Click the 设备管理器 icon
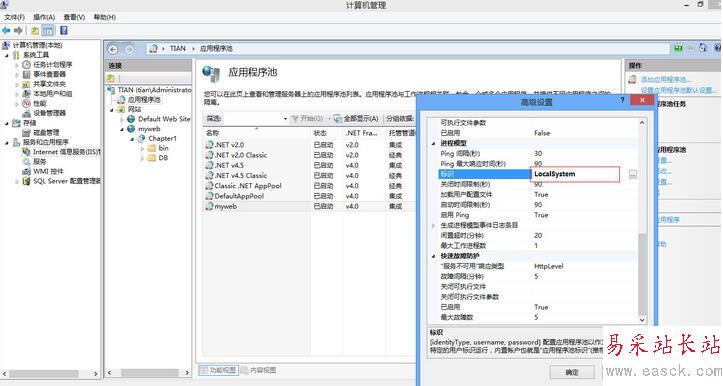The height and width of the screenshot is (386, 723). point(27,113)
